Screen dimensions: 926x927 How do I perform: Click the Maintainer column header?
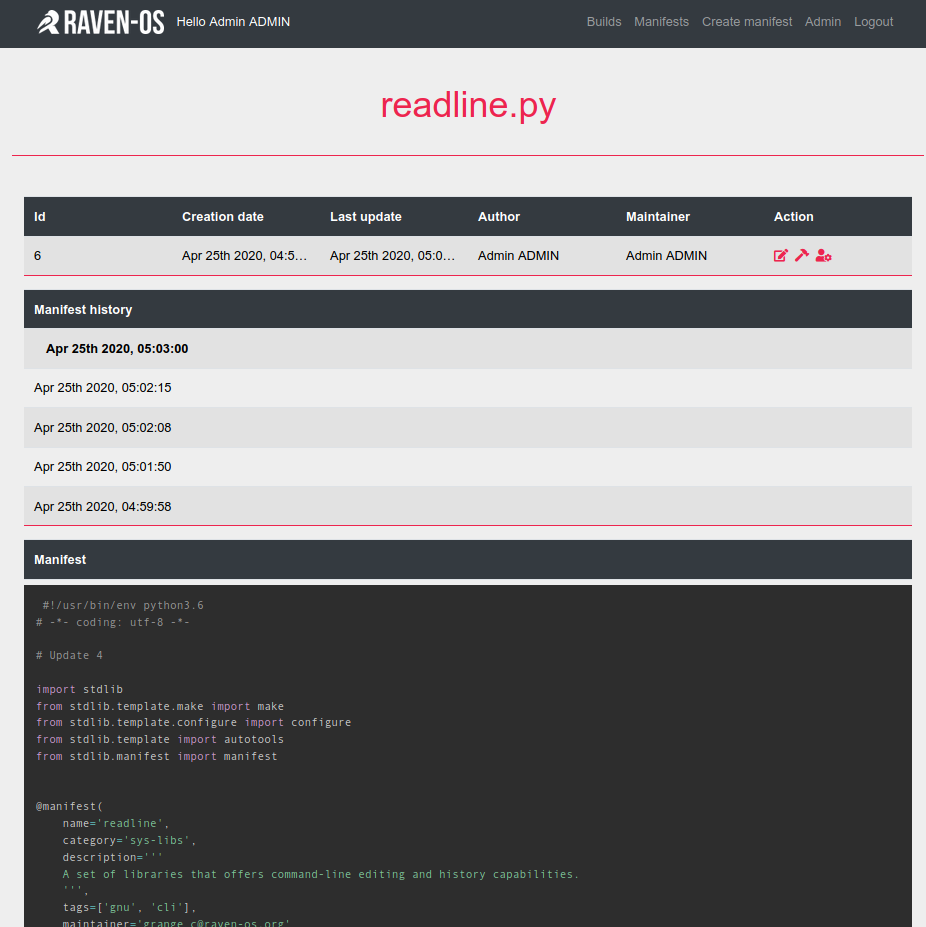tap(658, 217)
